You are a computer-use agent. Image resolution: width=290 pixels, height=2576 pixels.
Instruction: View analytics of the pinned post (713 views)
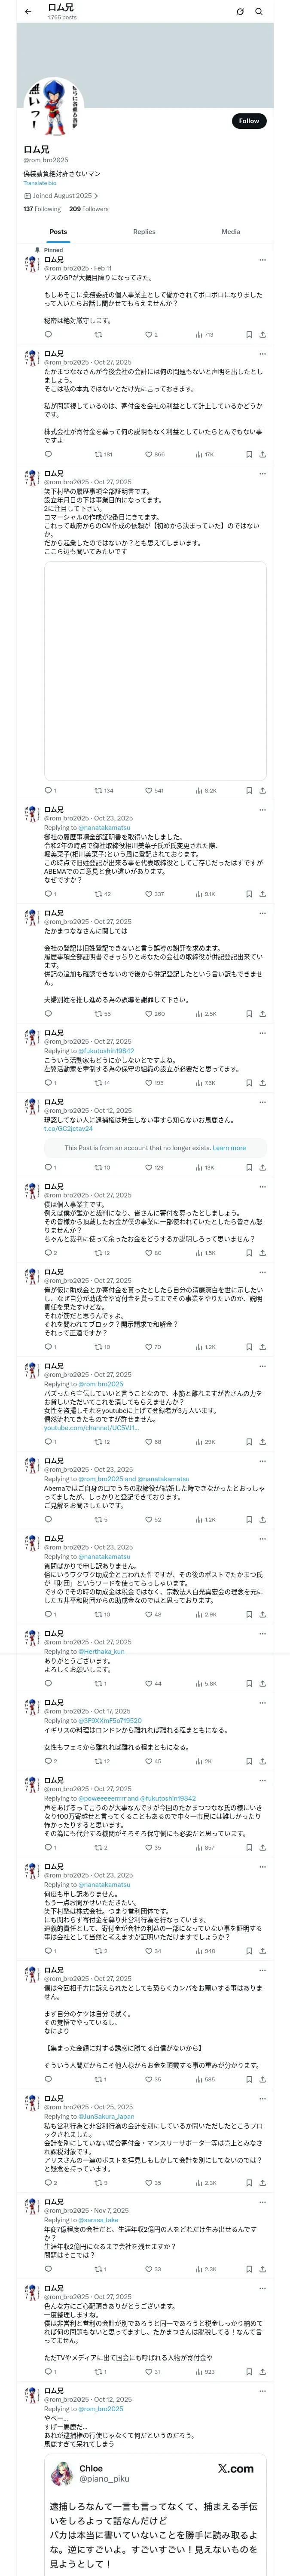pyautogui.click(x=204, y=335)
